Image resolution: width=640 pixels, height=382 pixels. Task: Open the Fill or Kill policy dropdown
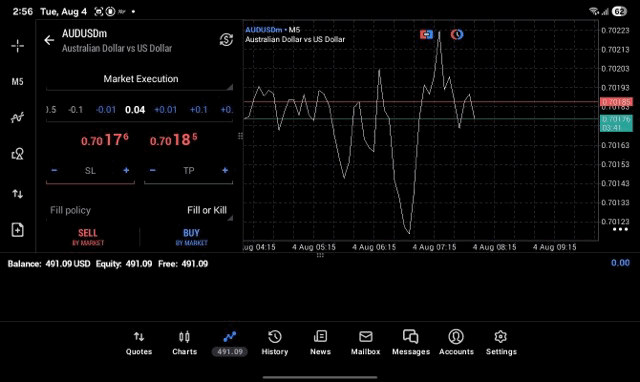[x=140, y=211]
